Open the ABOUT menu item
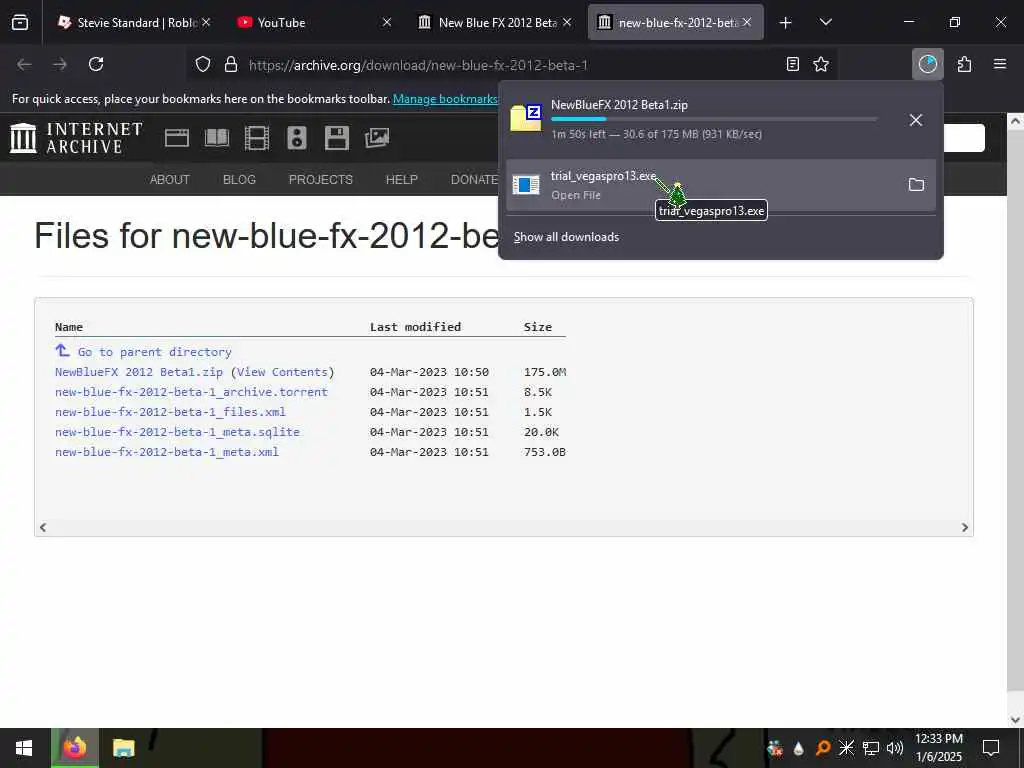The height and width of the screenshot is (768, 1024). (170, 180)
